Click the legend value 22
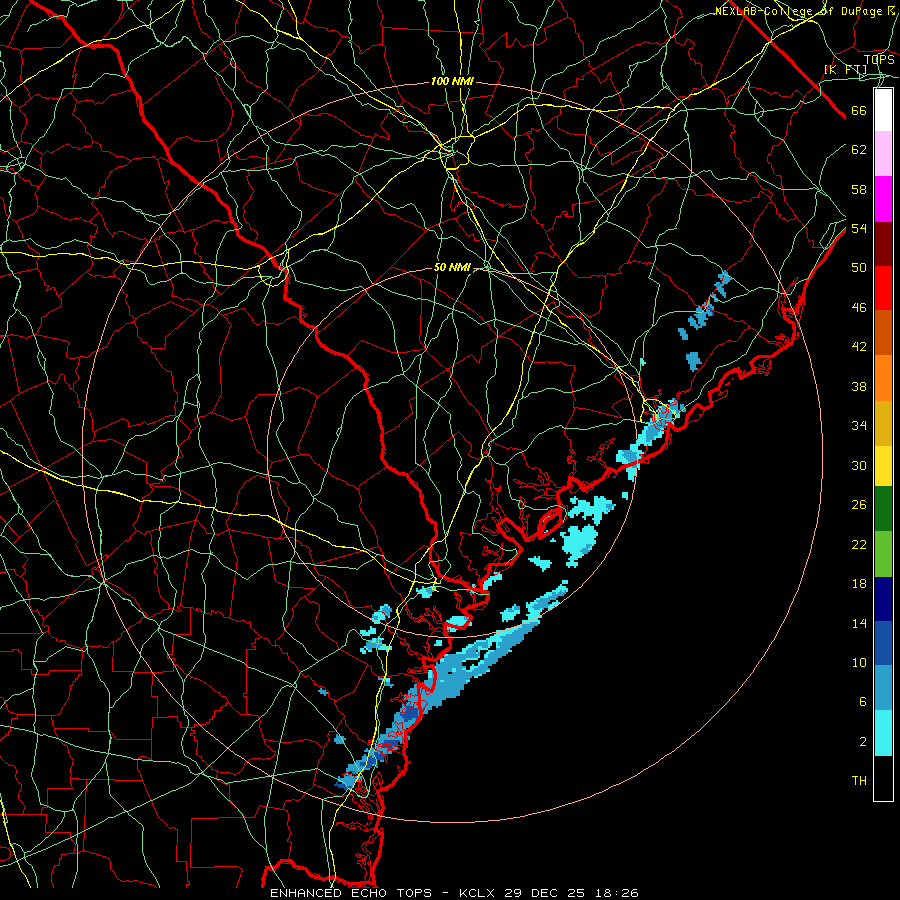This screenshot has height=900, width=900. click(859, 544)
